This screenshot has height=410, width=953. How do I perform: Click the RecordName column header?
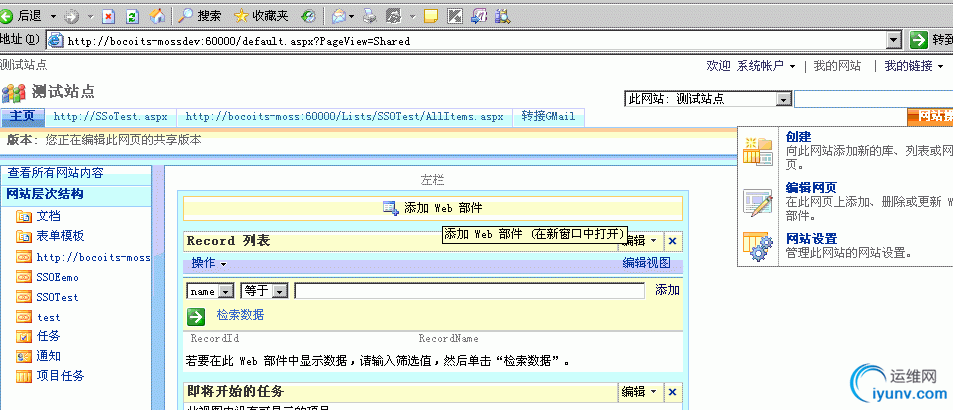pyautogui.click(x=449, y=338)
